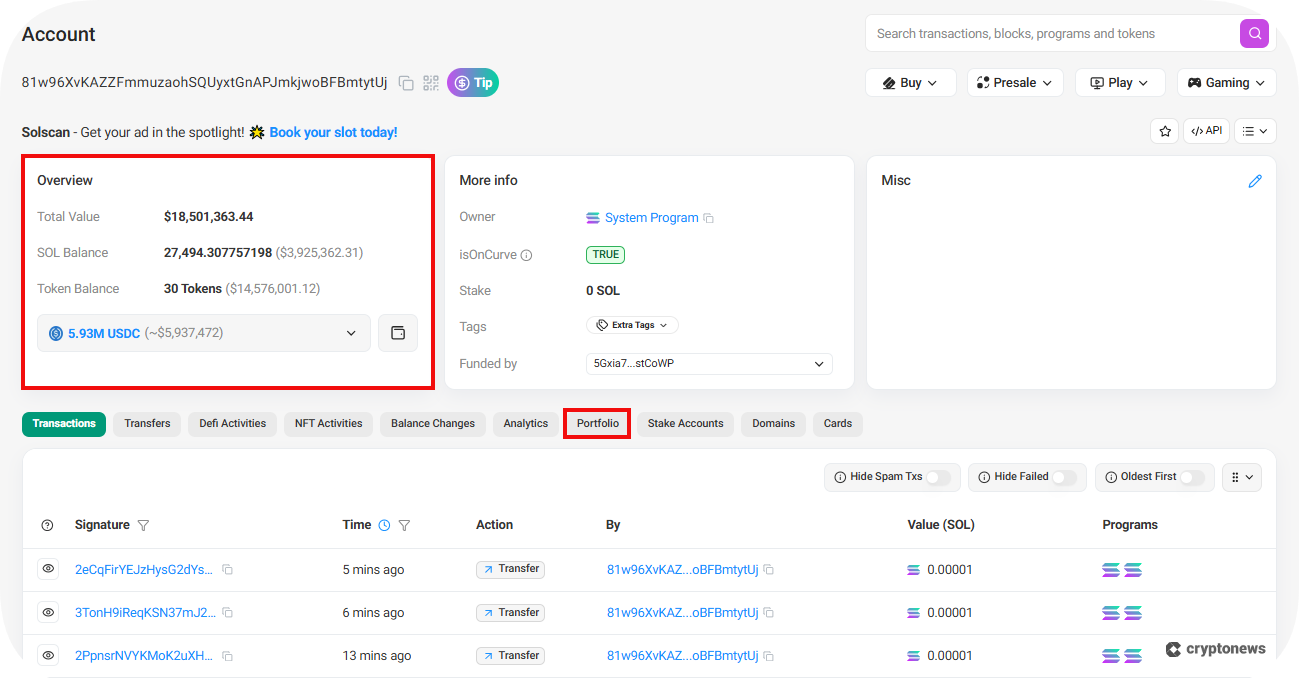Expand the 5.93M USDC token dropdown
Screen dimensions: 1299x687
click(350, 333)
